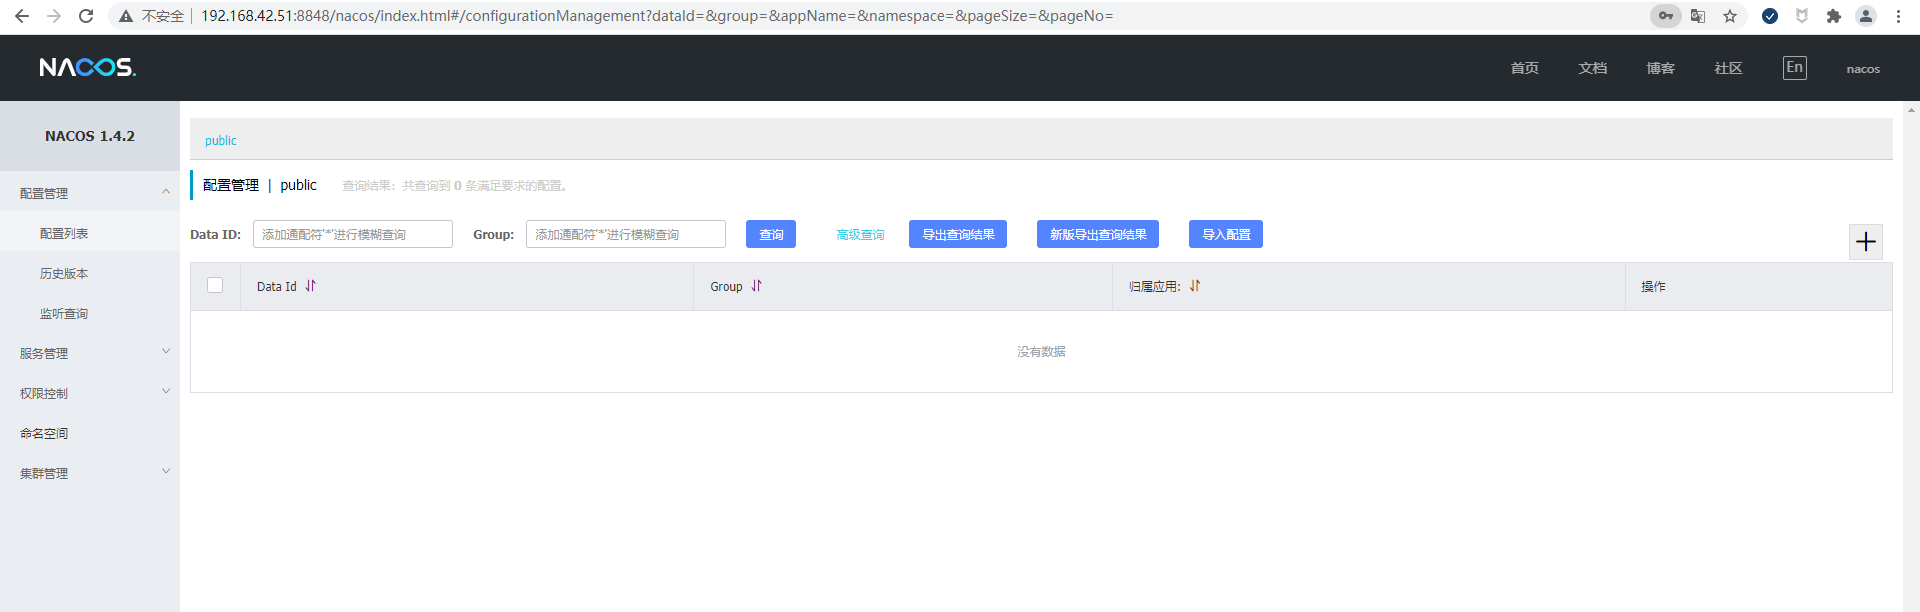Click the plus icon to create configuration
1920x612 pixels.
tap(1865, 241)
